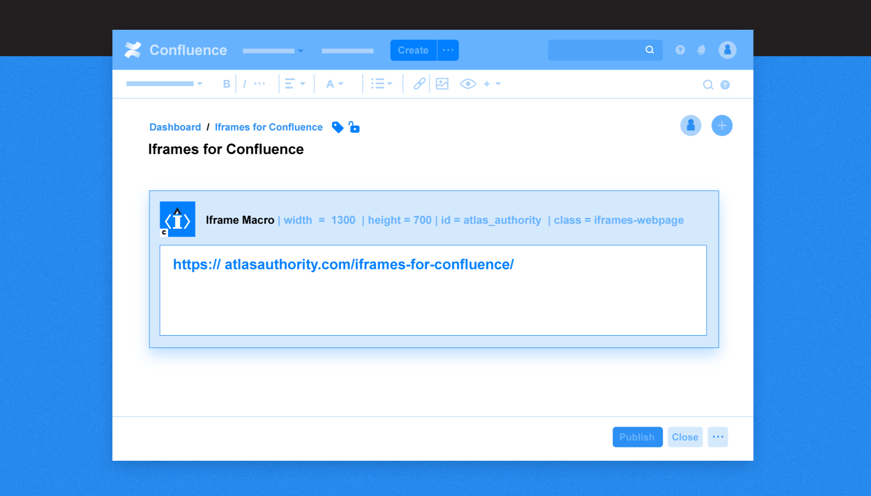Screen dimensions: 871x496
Task: Insert a link with chain icon
Action: pos(419,84)
